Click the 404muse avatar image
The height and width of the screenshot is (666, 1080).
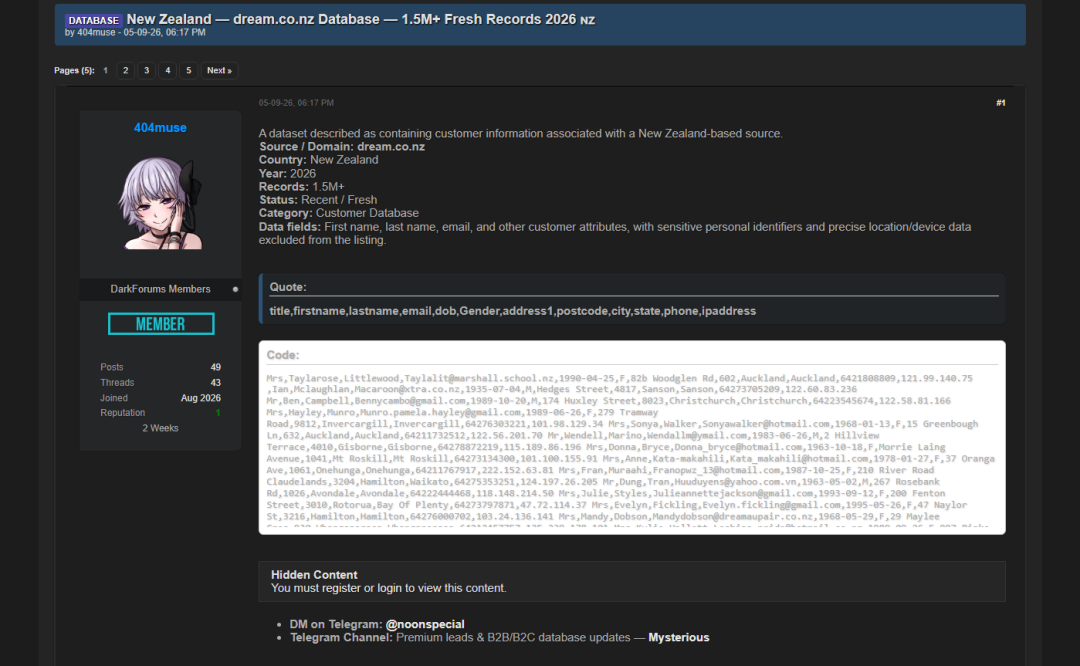(x=160, y=202)
